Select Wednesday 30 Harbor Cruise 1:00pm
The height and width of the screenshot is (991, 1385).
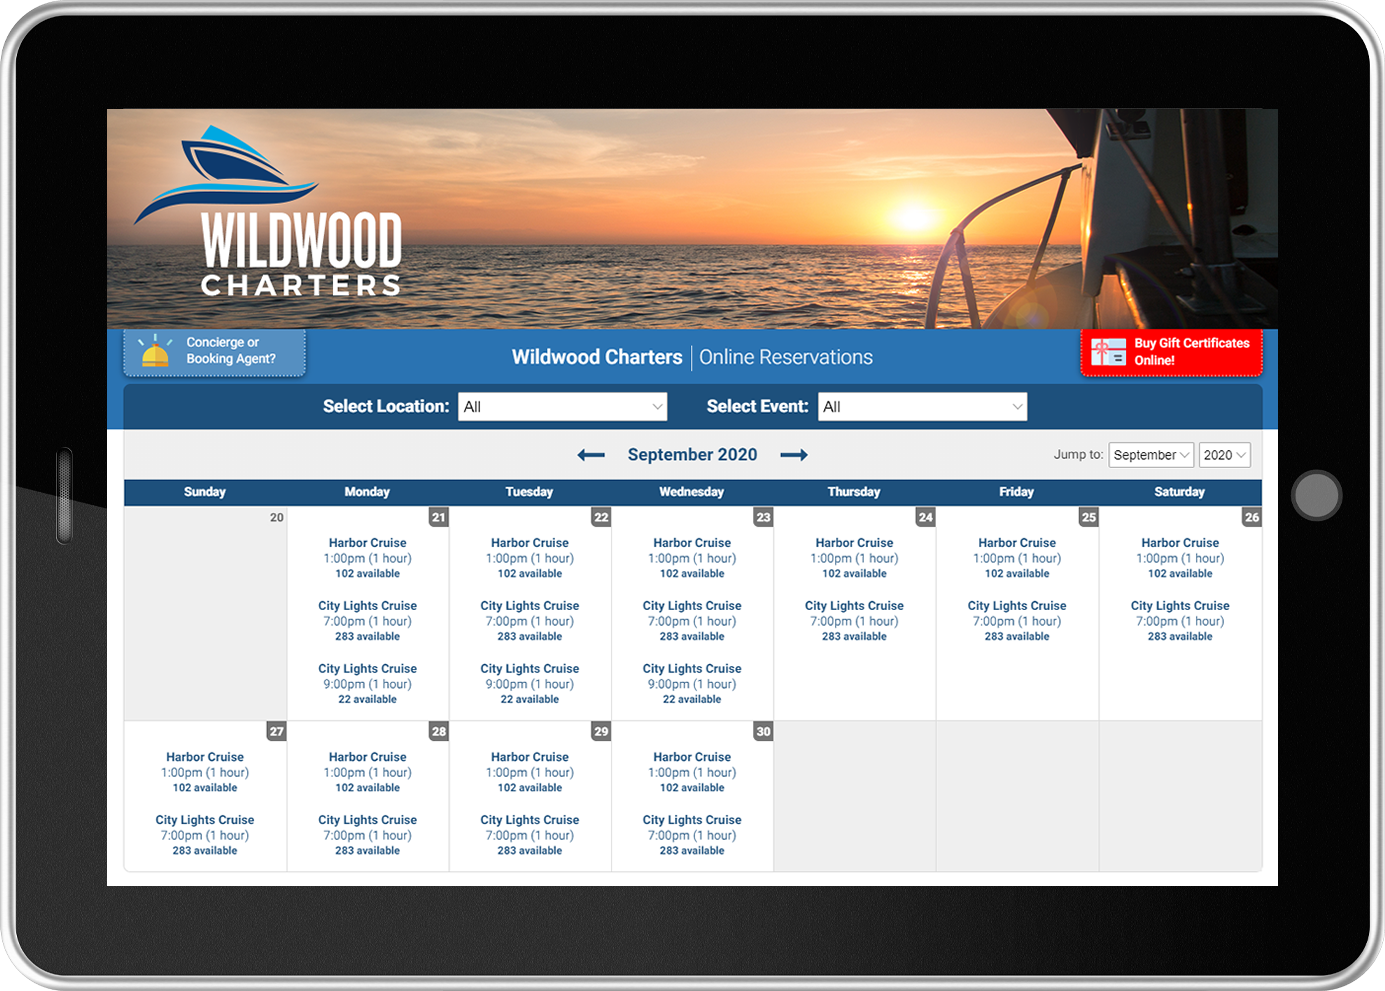click(x=692, y=772)
